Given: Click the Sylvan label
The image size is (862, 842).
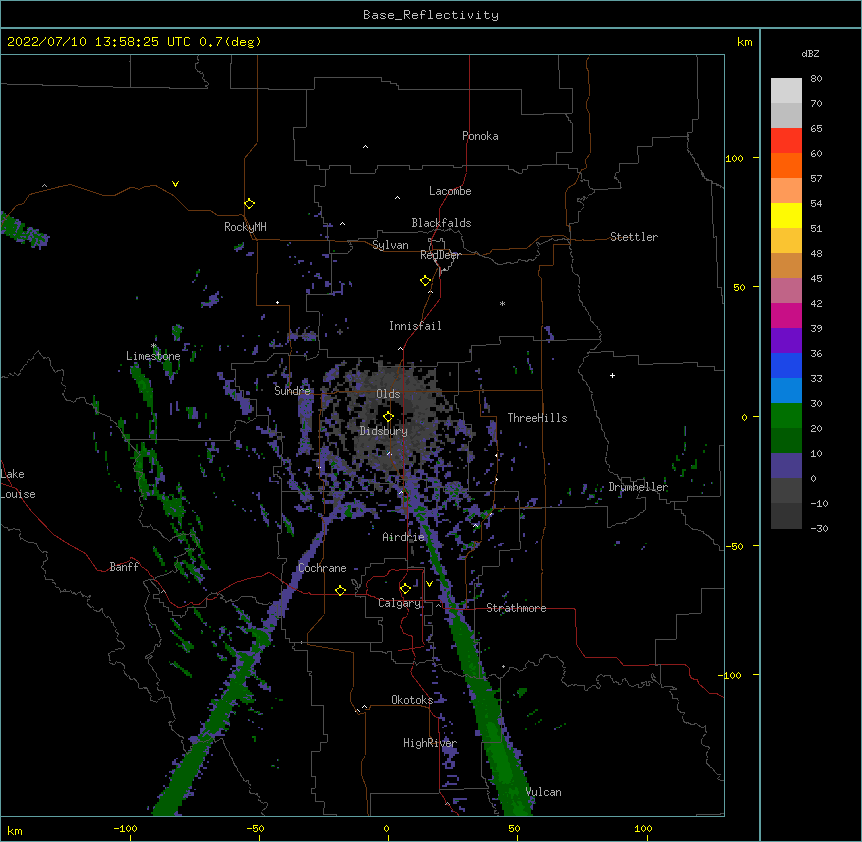Looking at the screenshot, I should pyautogui.click(x=390, y=245).
